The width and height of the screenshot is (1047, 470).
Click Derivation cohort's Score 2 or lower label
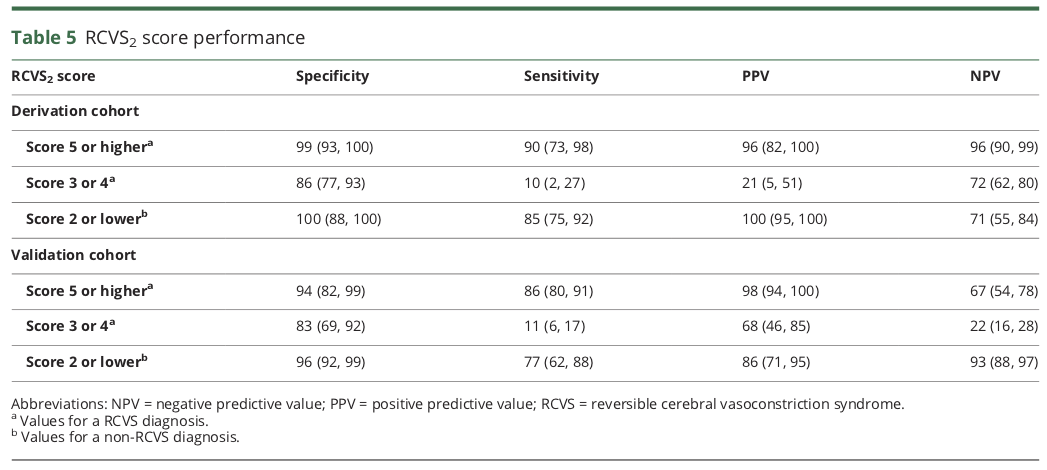coord(88,219)
